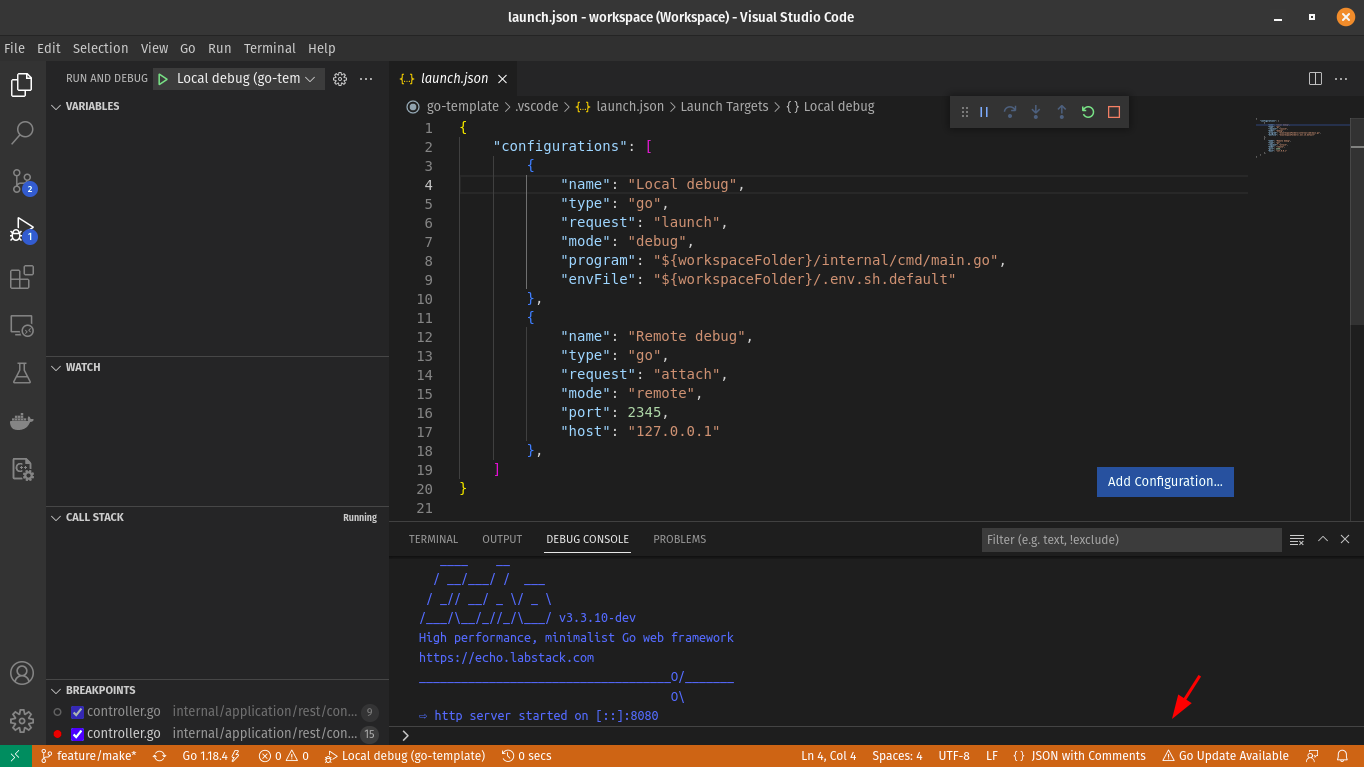
Task: Click the Step Over debug icon
Action: point(1010,111)
